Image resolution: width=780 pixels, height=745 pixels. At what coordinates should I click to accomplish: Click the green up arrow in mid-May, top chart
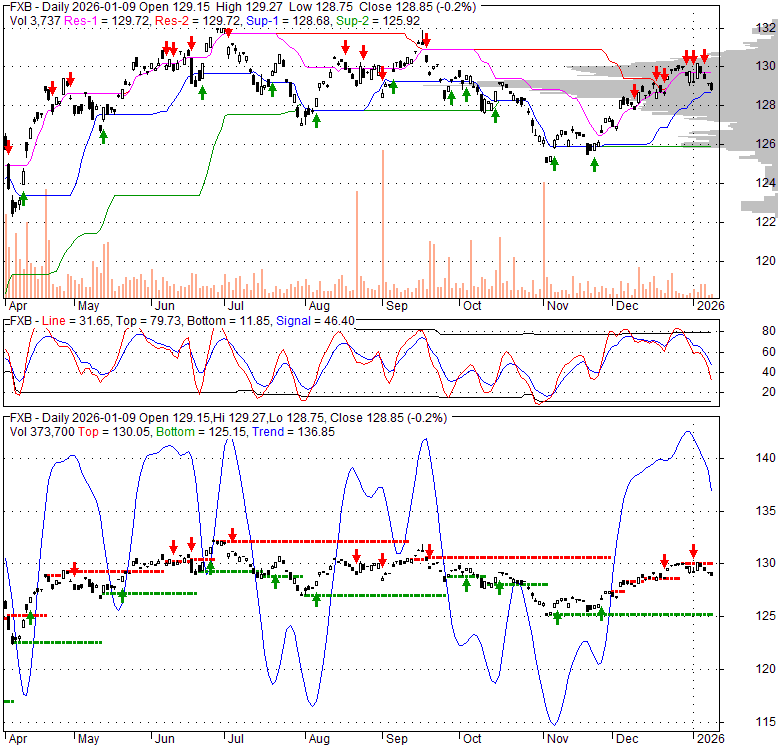103,136
